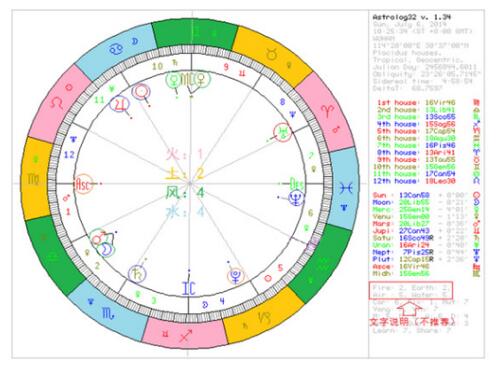The width and height of the screenshot is (504, 370).
Task: Click the yellow Virgo segment of the zodiac ring
Action: tap(37, 179)
